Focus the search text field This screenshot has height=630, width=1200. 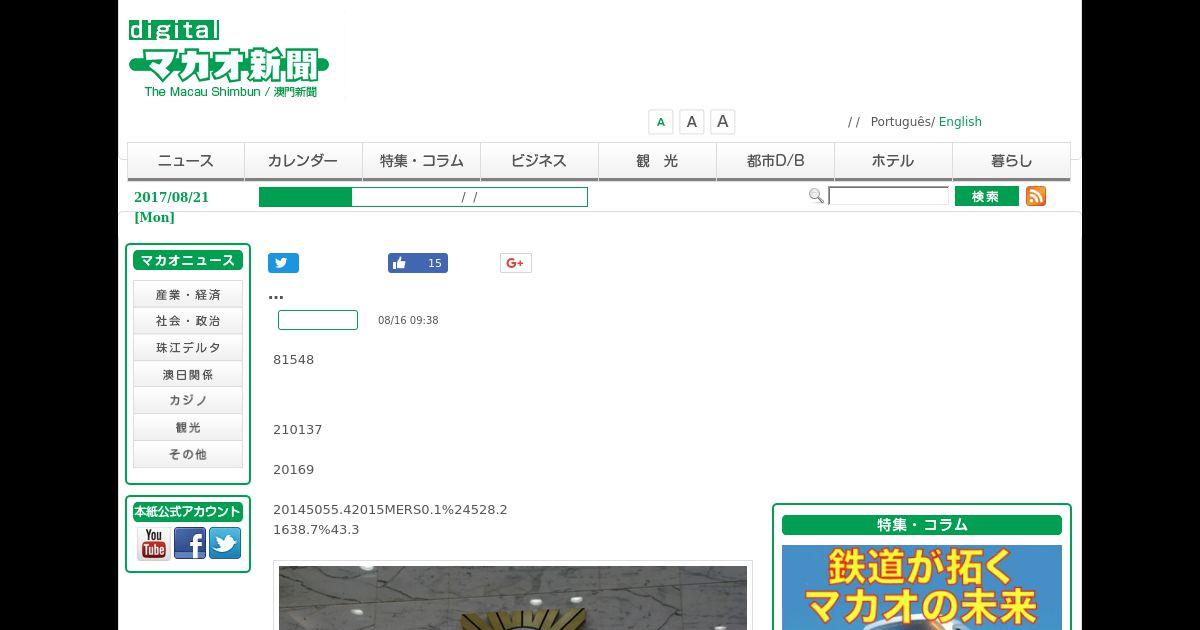(888, 196)
